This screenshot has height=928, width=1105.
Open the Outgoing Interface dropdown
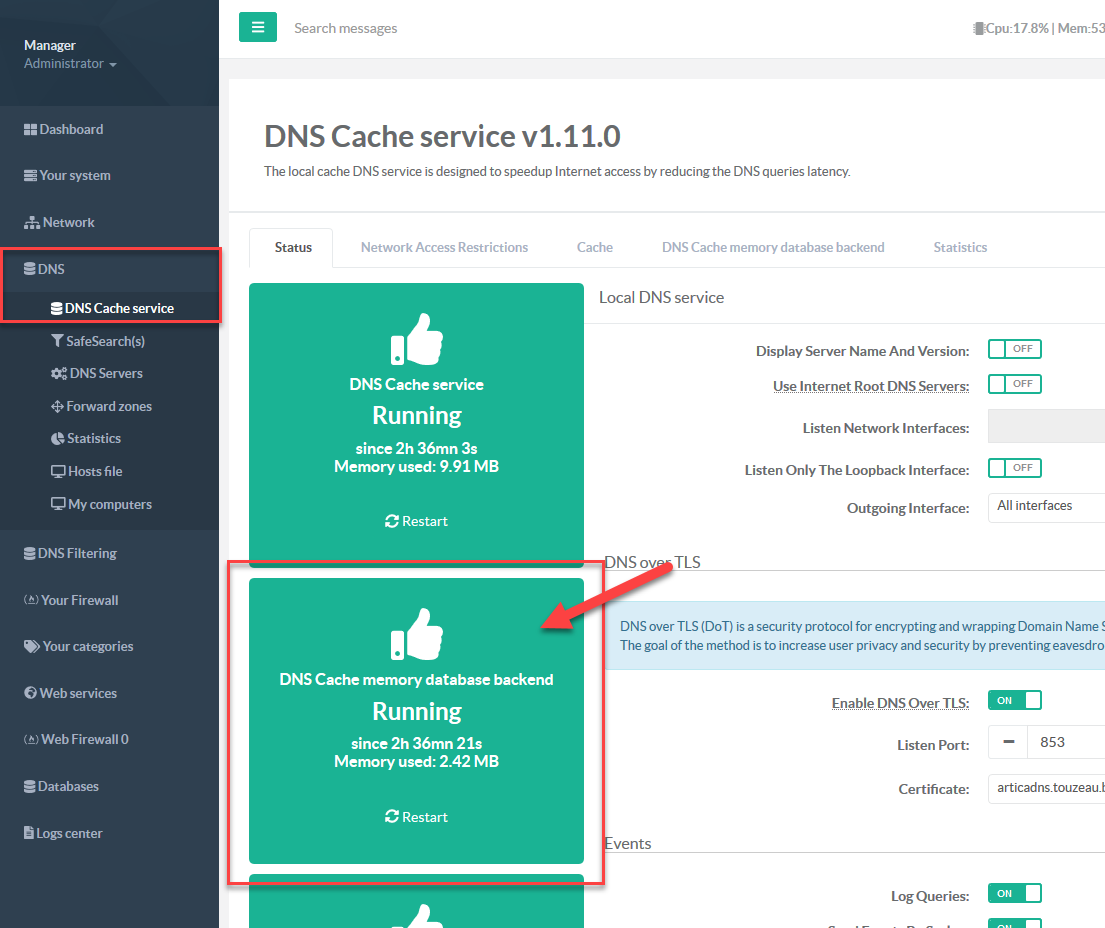(x=1045, y=506)
